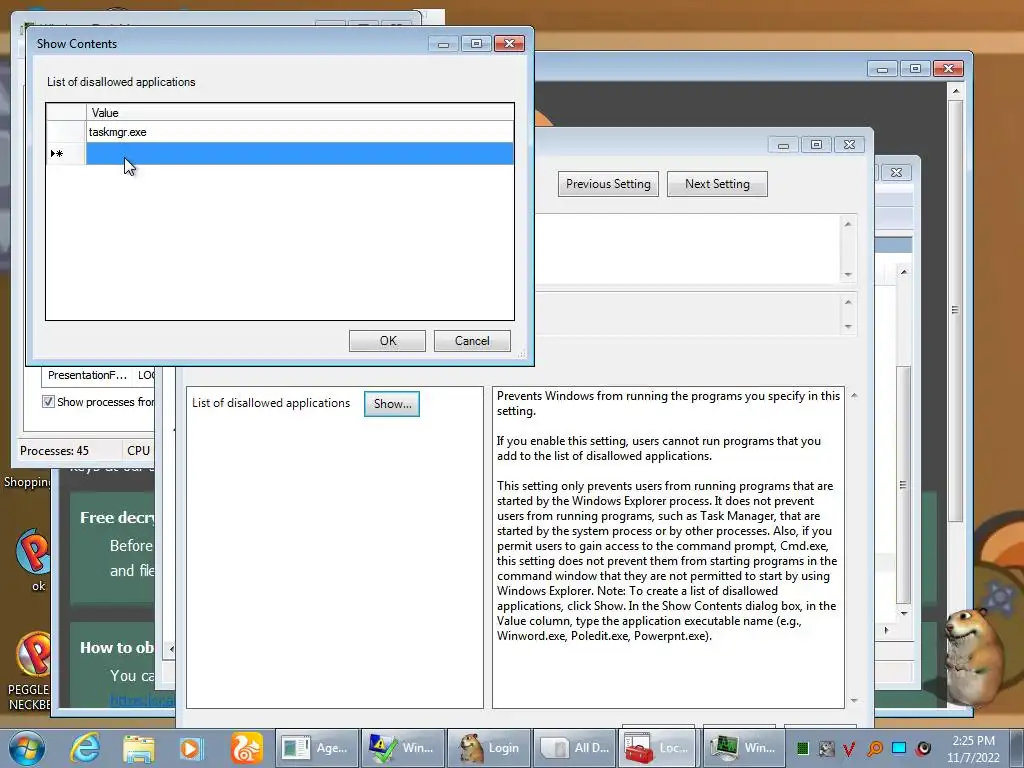Click the gray tray icon beside green square
The height and width of the screenshot is (768, 1024).
(x=826, y=748)
